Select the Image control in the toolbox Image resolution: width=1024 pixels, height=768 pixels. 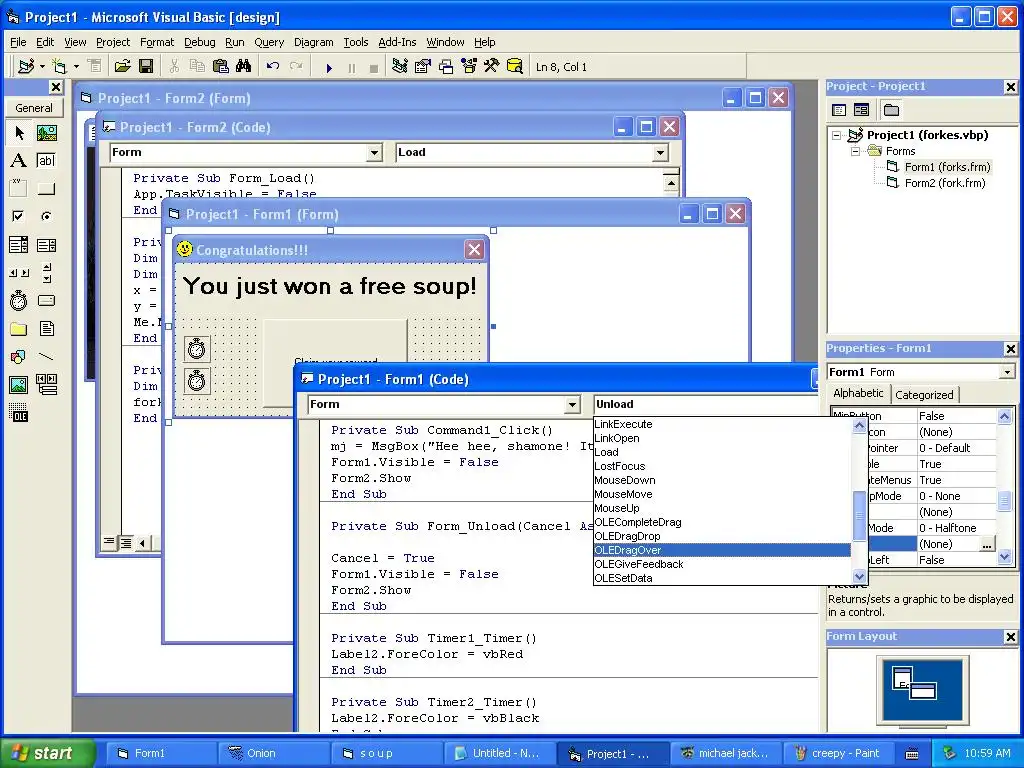19,385
